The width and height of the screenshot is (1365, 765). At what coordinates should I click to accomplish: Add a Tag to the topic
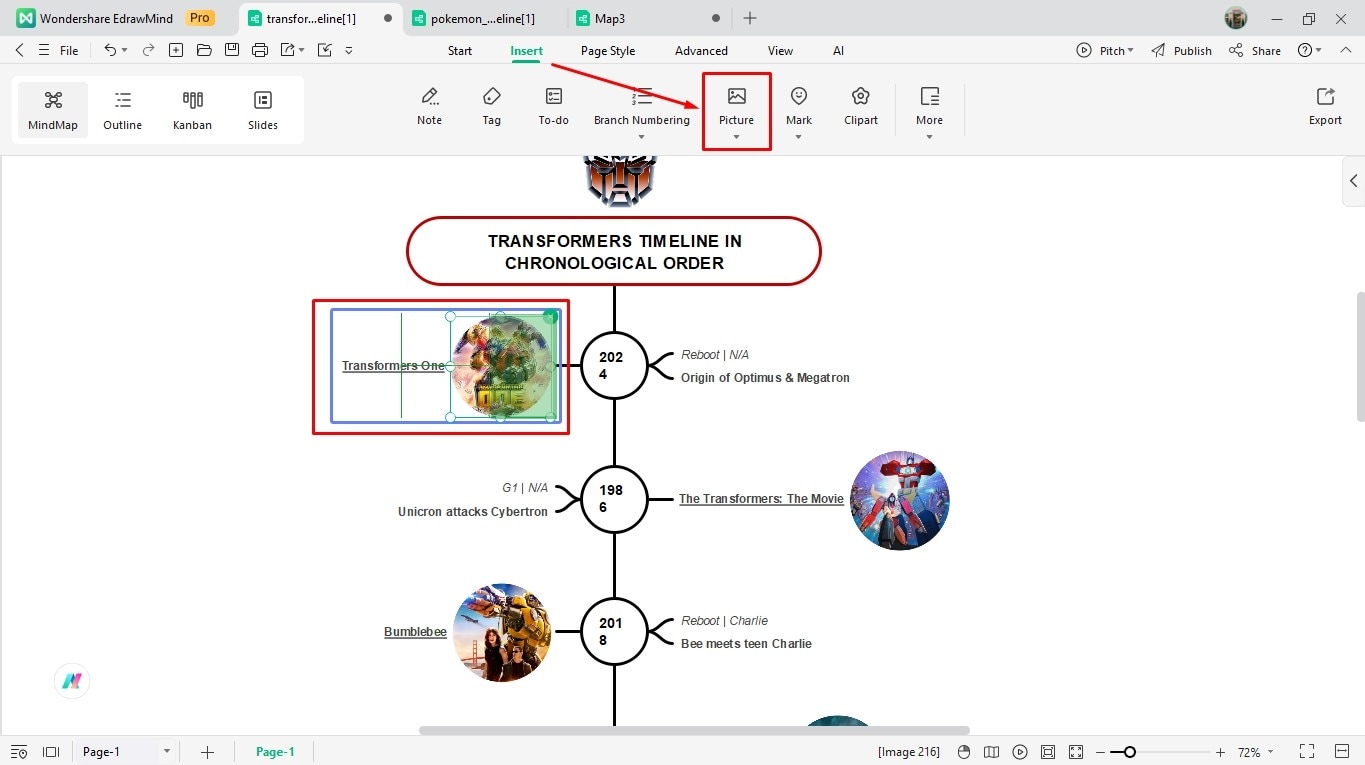pyautogui.click(x=491, y=106)
